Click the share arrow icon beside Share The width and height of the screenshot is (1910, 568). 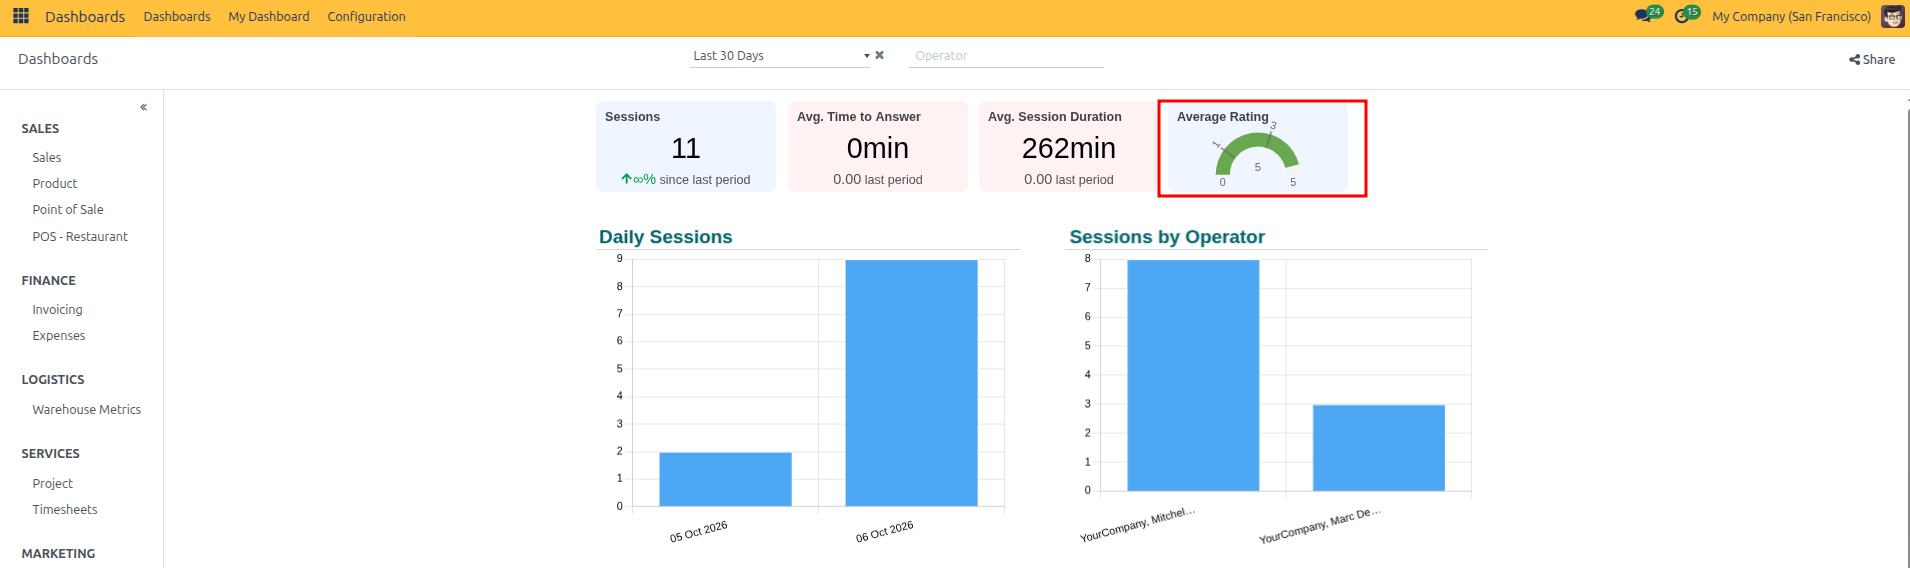(x=1854, y=60)
